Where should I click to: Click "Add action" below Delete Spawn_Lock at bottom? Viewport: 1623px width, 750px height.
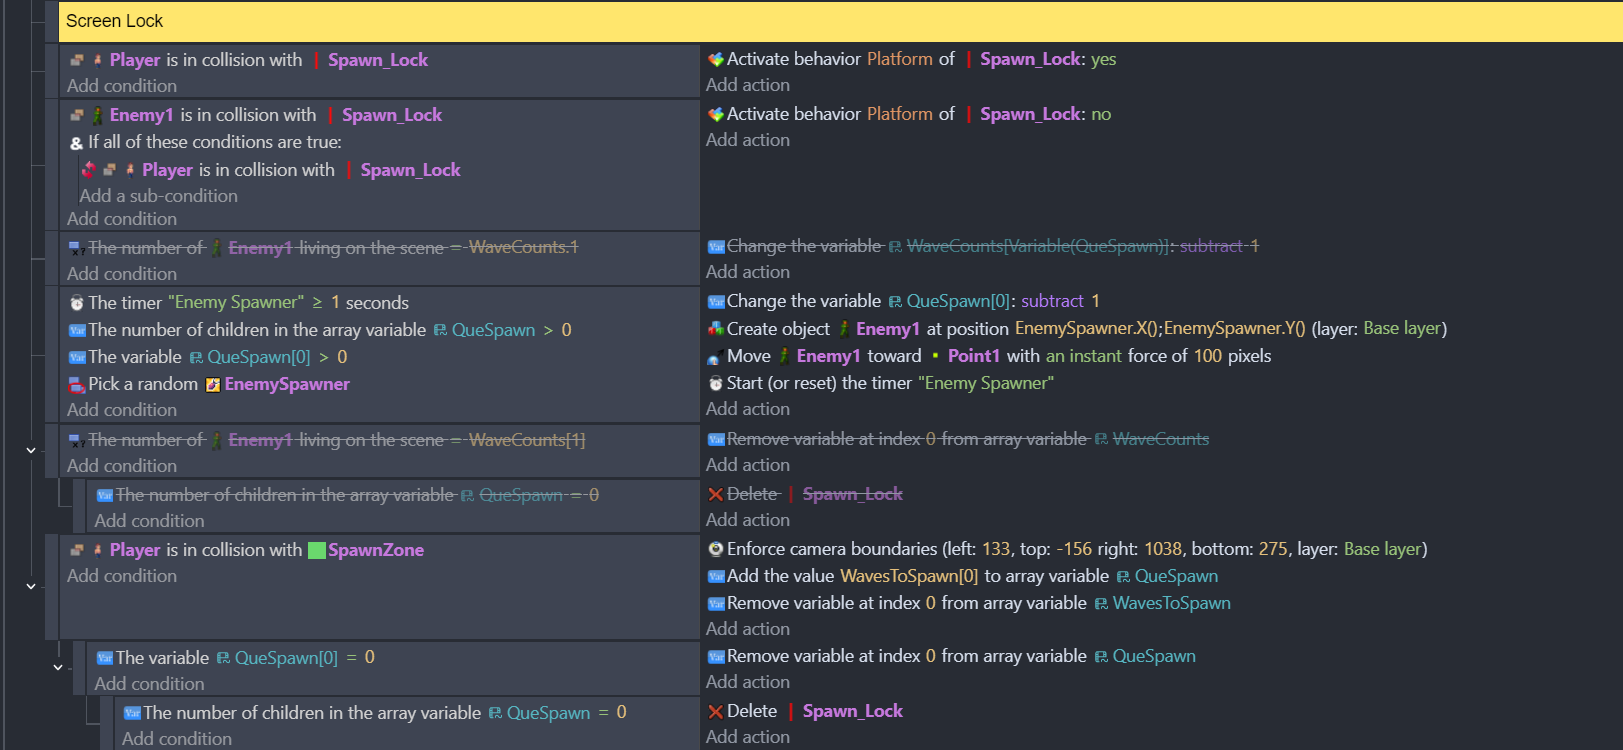pos(747,737)
